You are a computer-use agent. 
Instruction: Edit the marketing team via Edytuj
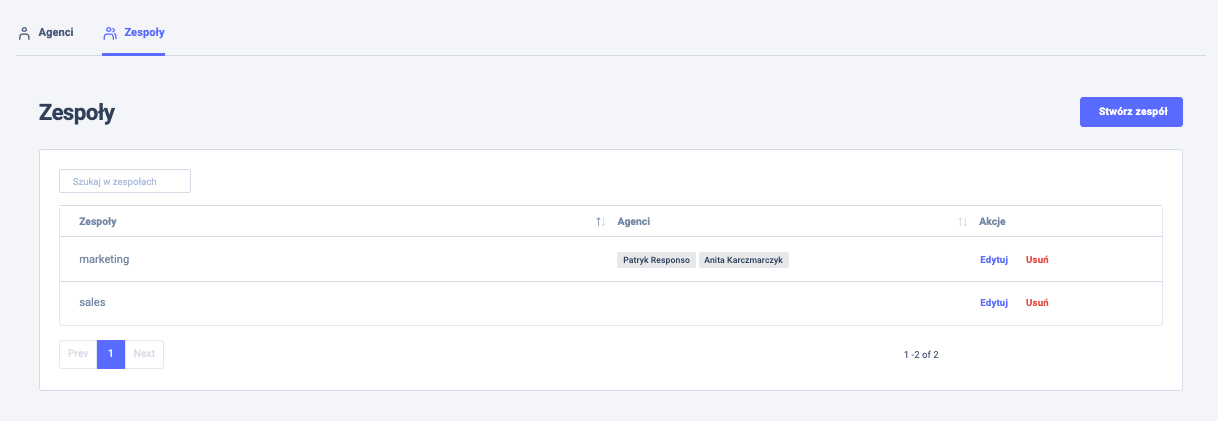(993, 260)
